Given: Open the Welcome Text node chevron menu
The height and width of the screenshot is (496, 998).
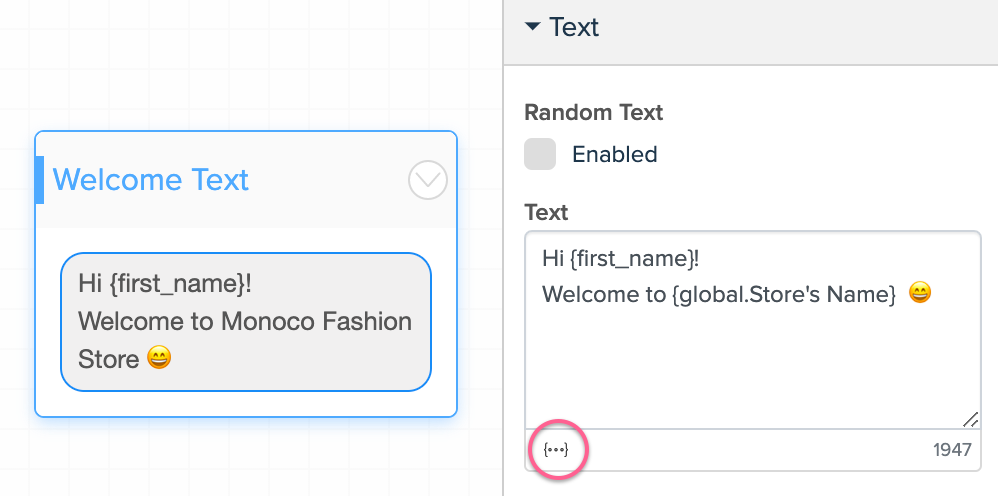Looking at the screenshot, I should (x=428, y=180).
